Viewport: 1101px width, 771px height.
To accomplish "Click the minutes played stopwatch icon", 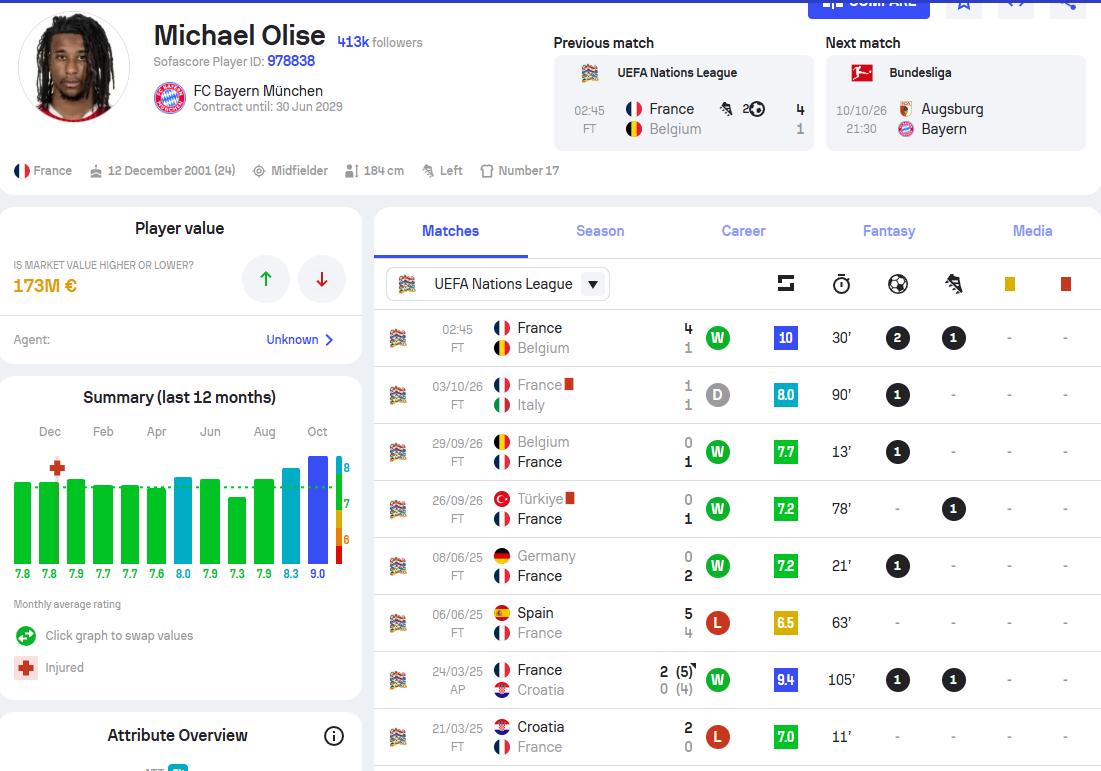I will click(x=841, y=284).
